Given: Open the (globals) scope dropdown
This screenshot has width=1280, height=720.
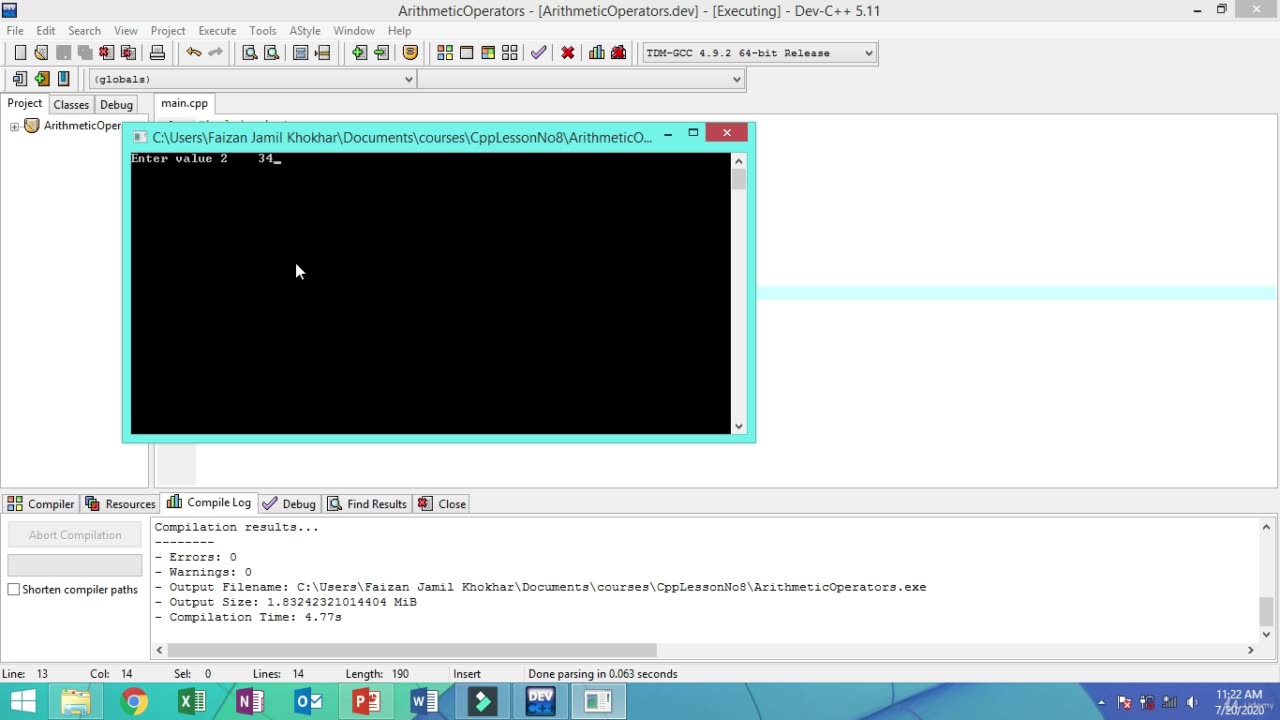Looking at the screenshot, I should [x=253, y=79].
